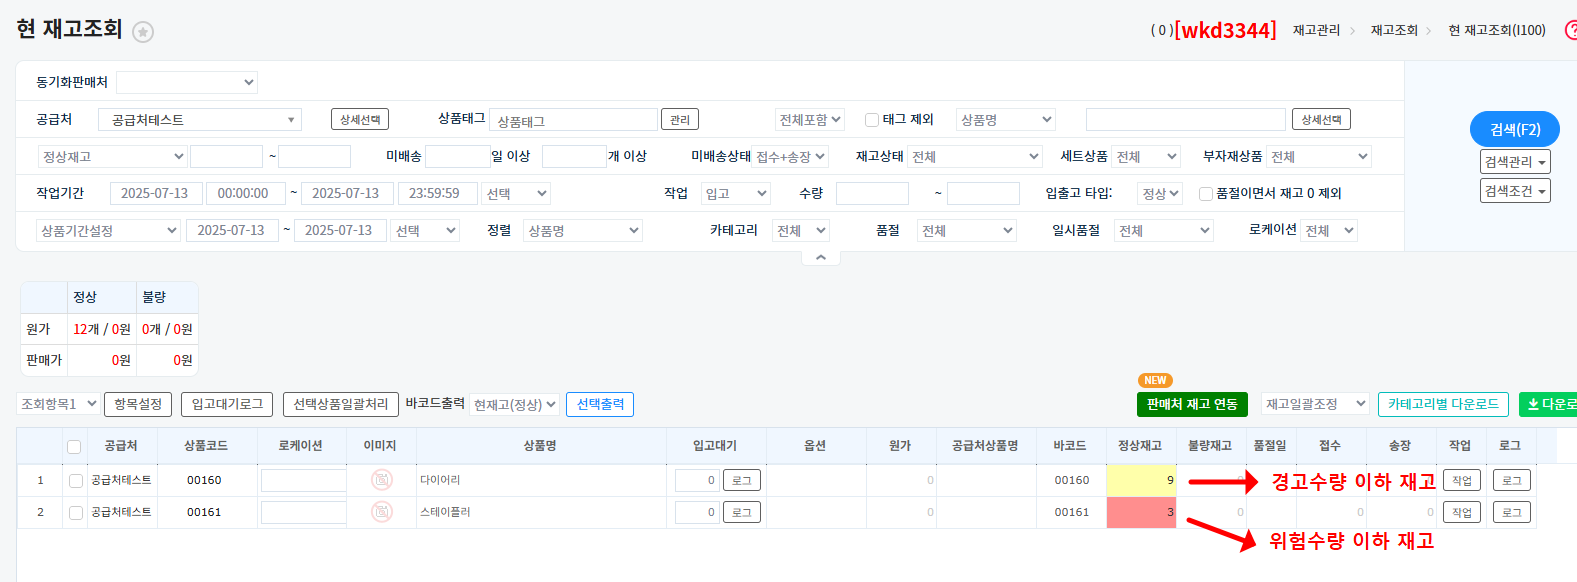The height and width of the screenshot is (582, 1577).
Task: Collapse the search panel with the chevron
Action: (820, 258)
